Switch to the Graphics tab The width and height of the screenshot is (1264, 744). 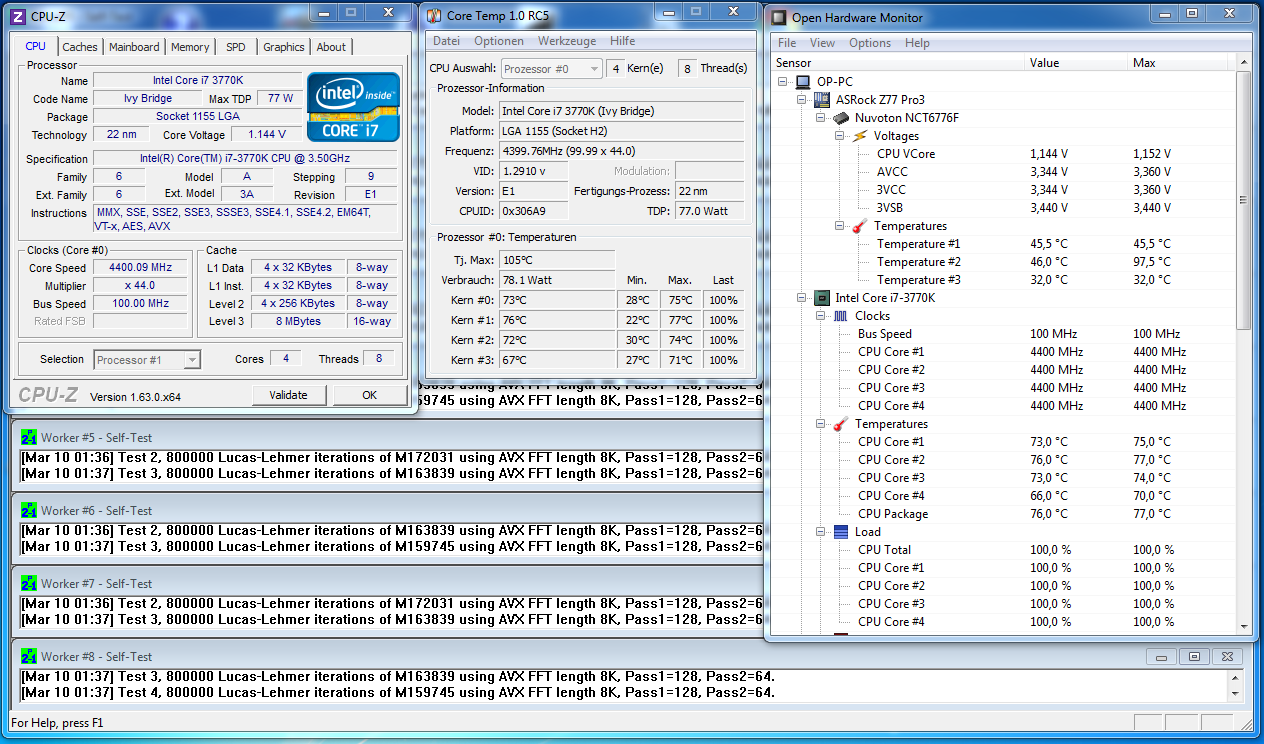[284, 47]
